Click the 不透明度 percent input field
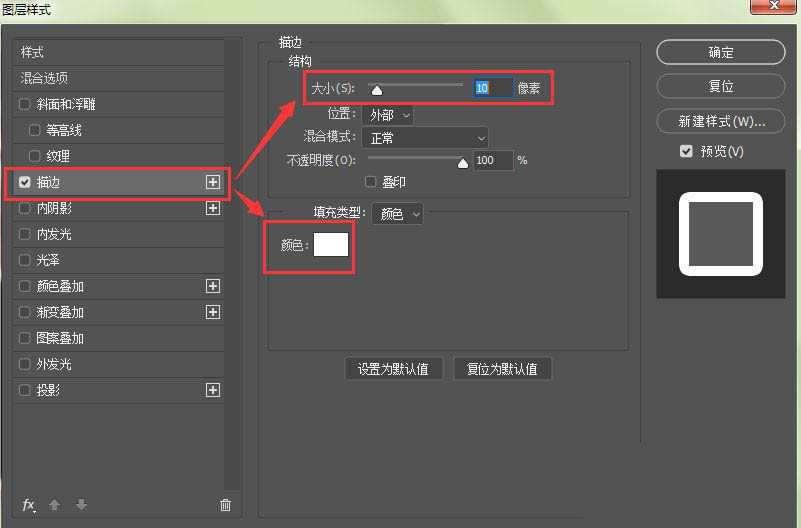The image size is (801, 528). (493, 160)
